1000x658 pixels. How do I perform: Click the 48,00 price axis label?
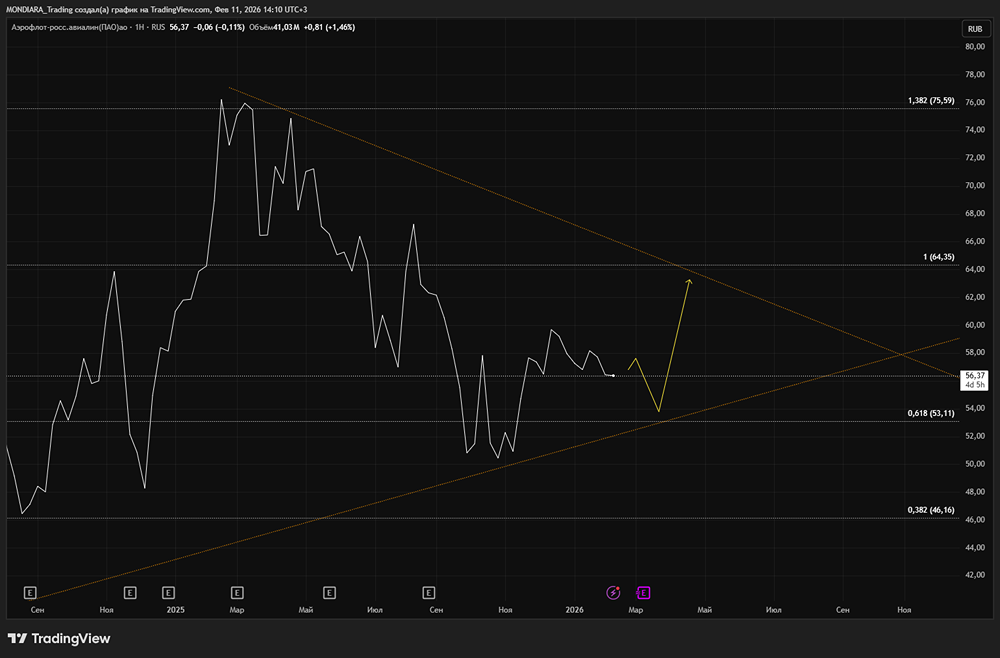974,492
